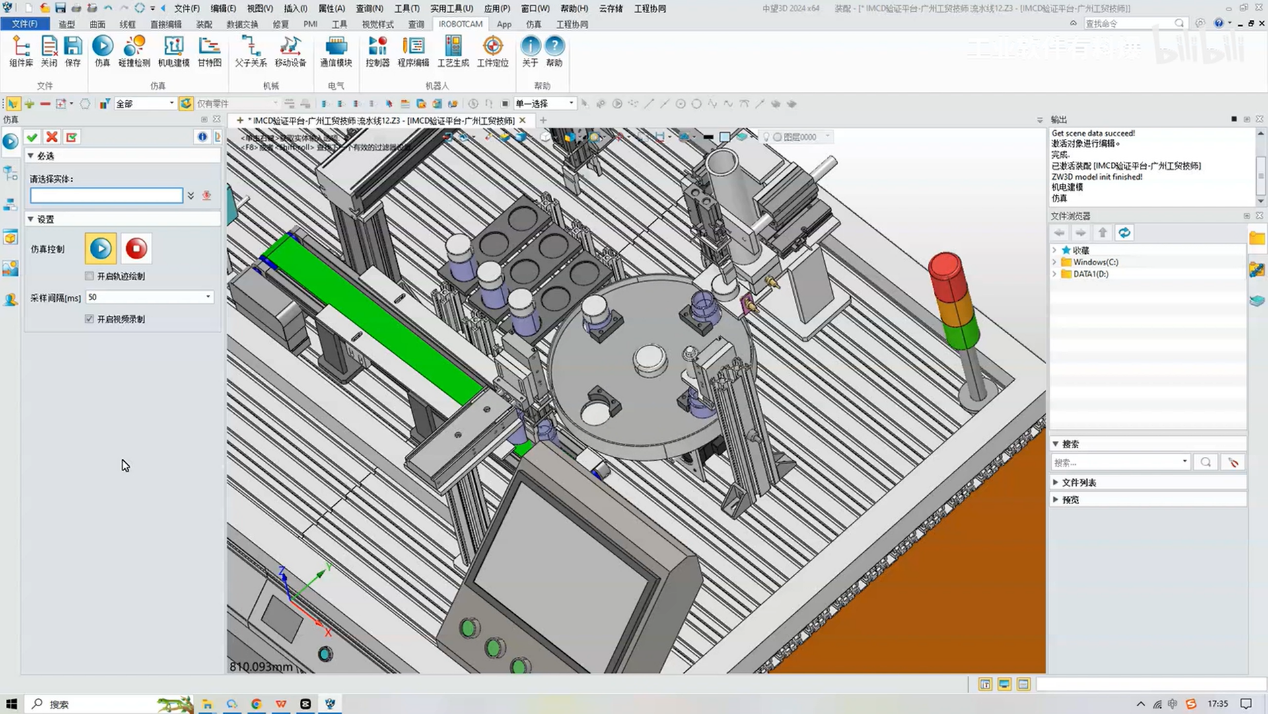Image resolution: width=1268 pixels, height=714 pixels.
Task: Stop simulation with the red stop button
Action: tap(136, 248)
